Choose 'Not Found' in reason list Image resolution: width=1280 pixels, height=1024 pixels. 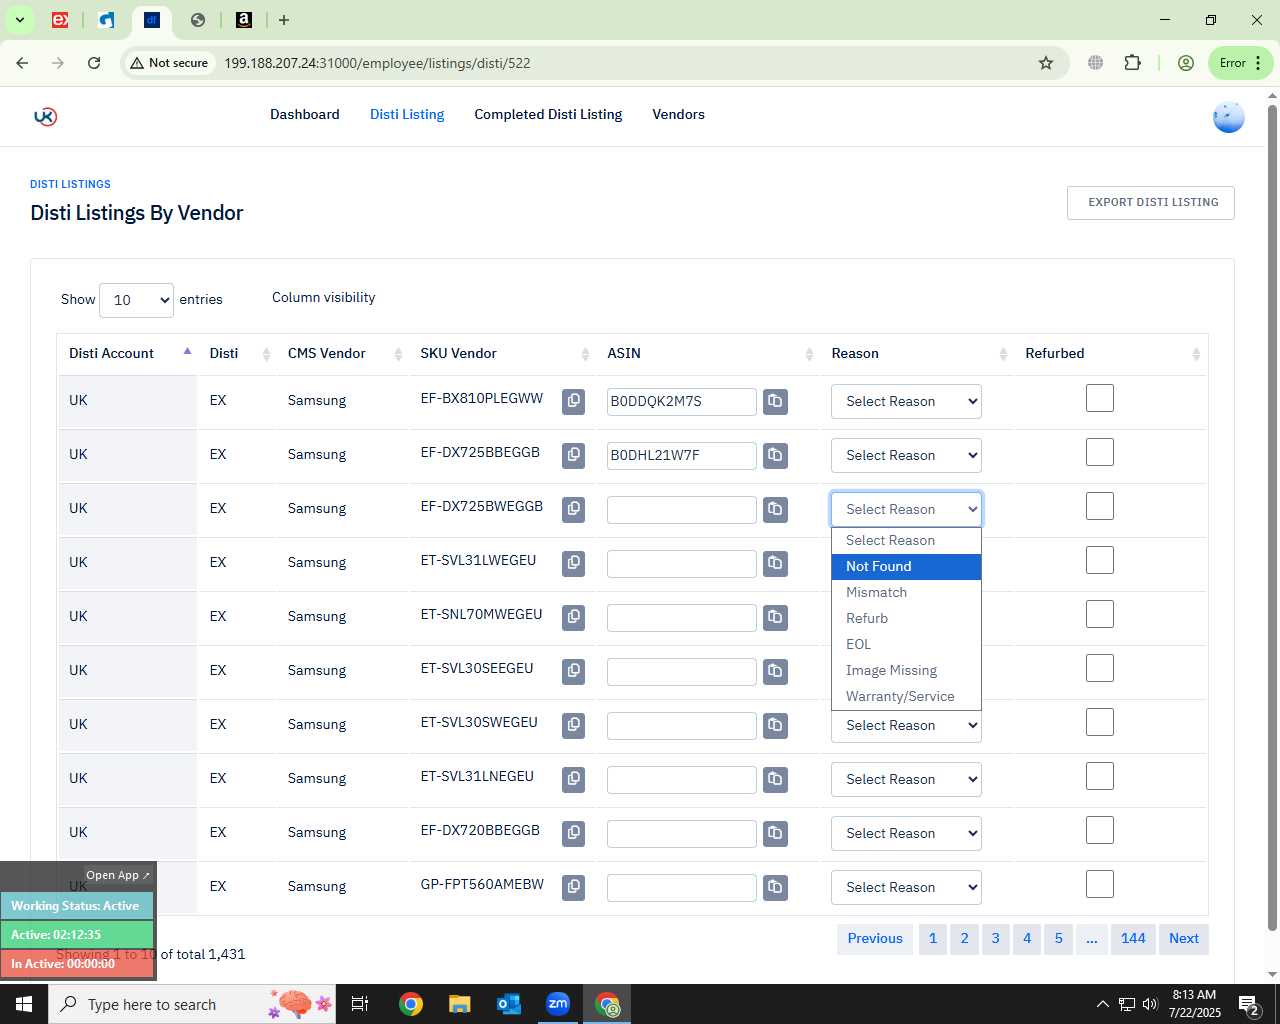point(906,566)
